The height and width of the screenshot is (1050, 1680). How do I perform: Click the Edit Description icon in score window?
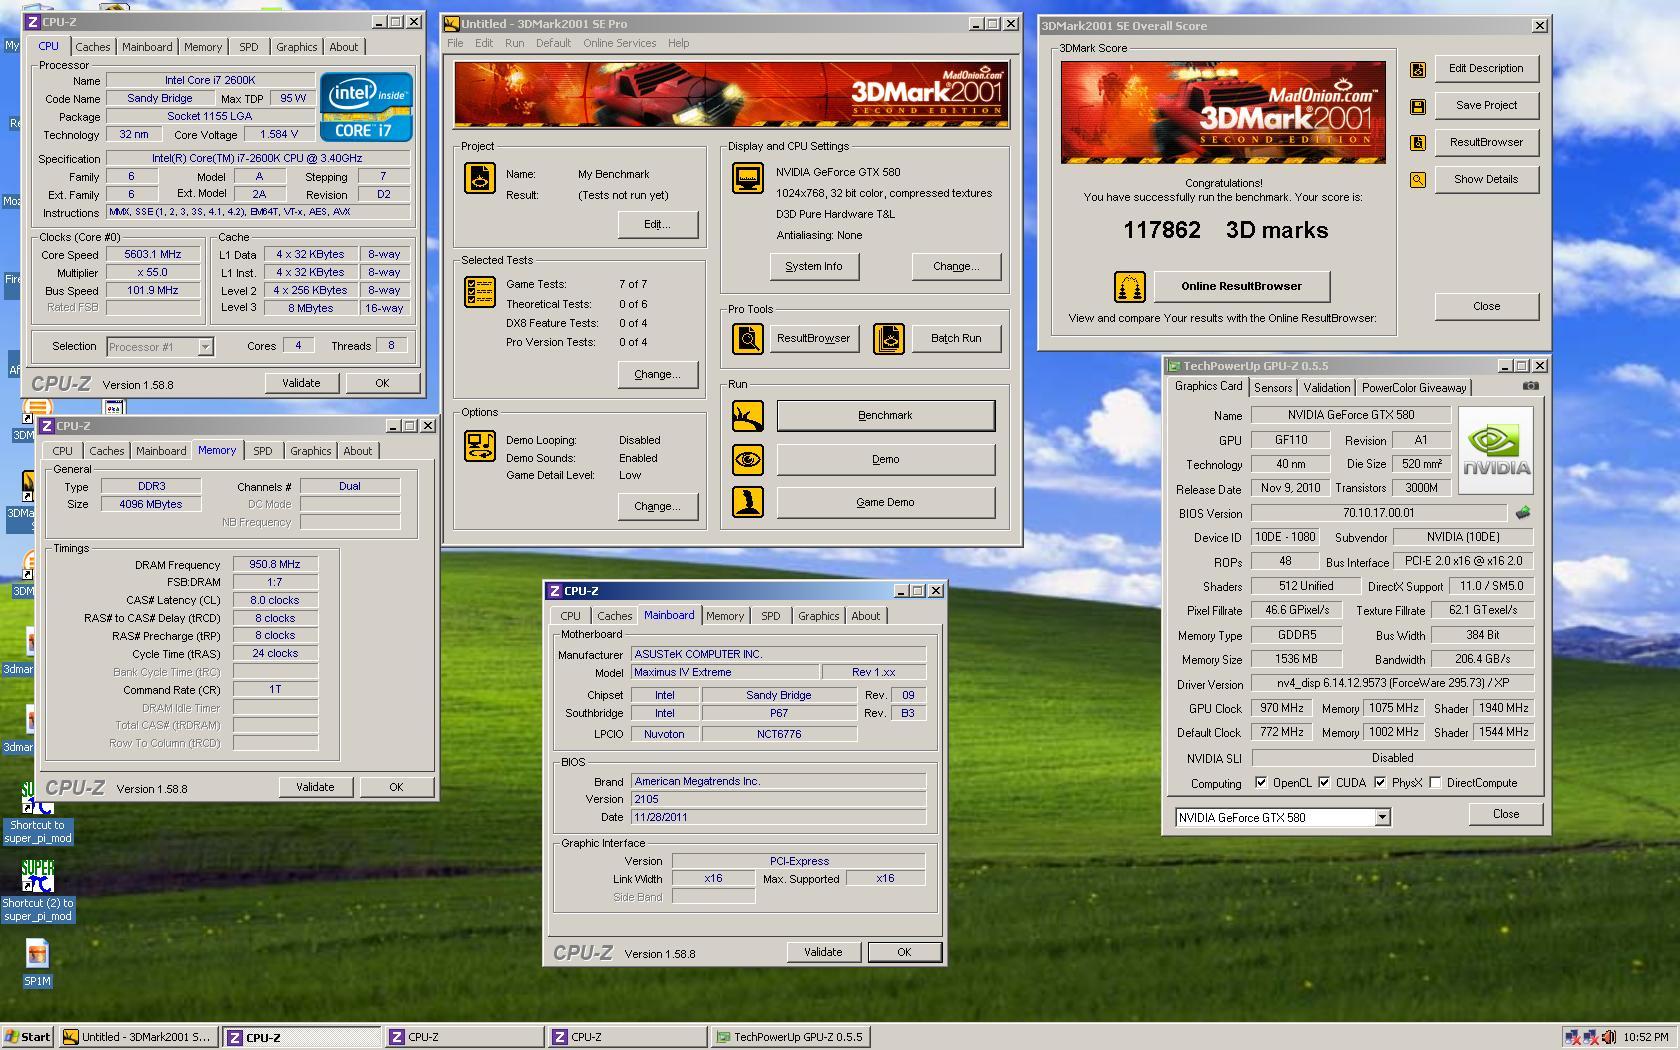pos(1418,69)
